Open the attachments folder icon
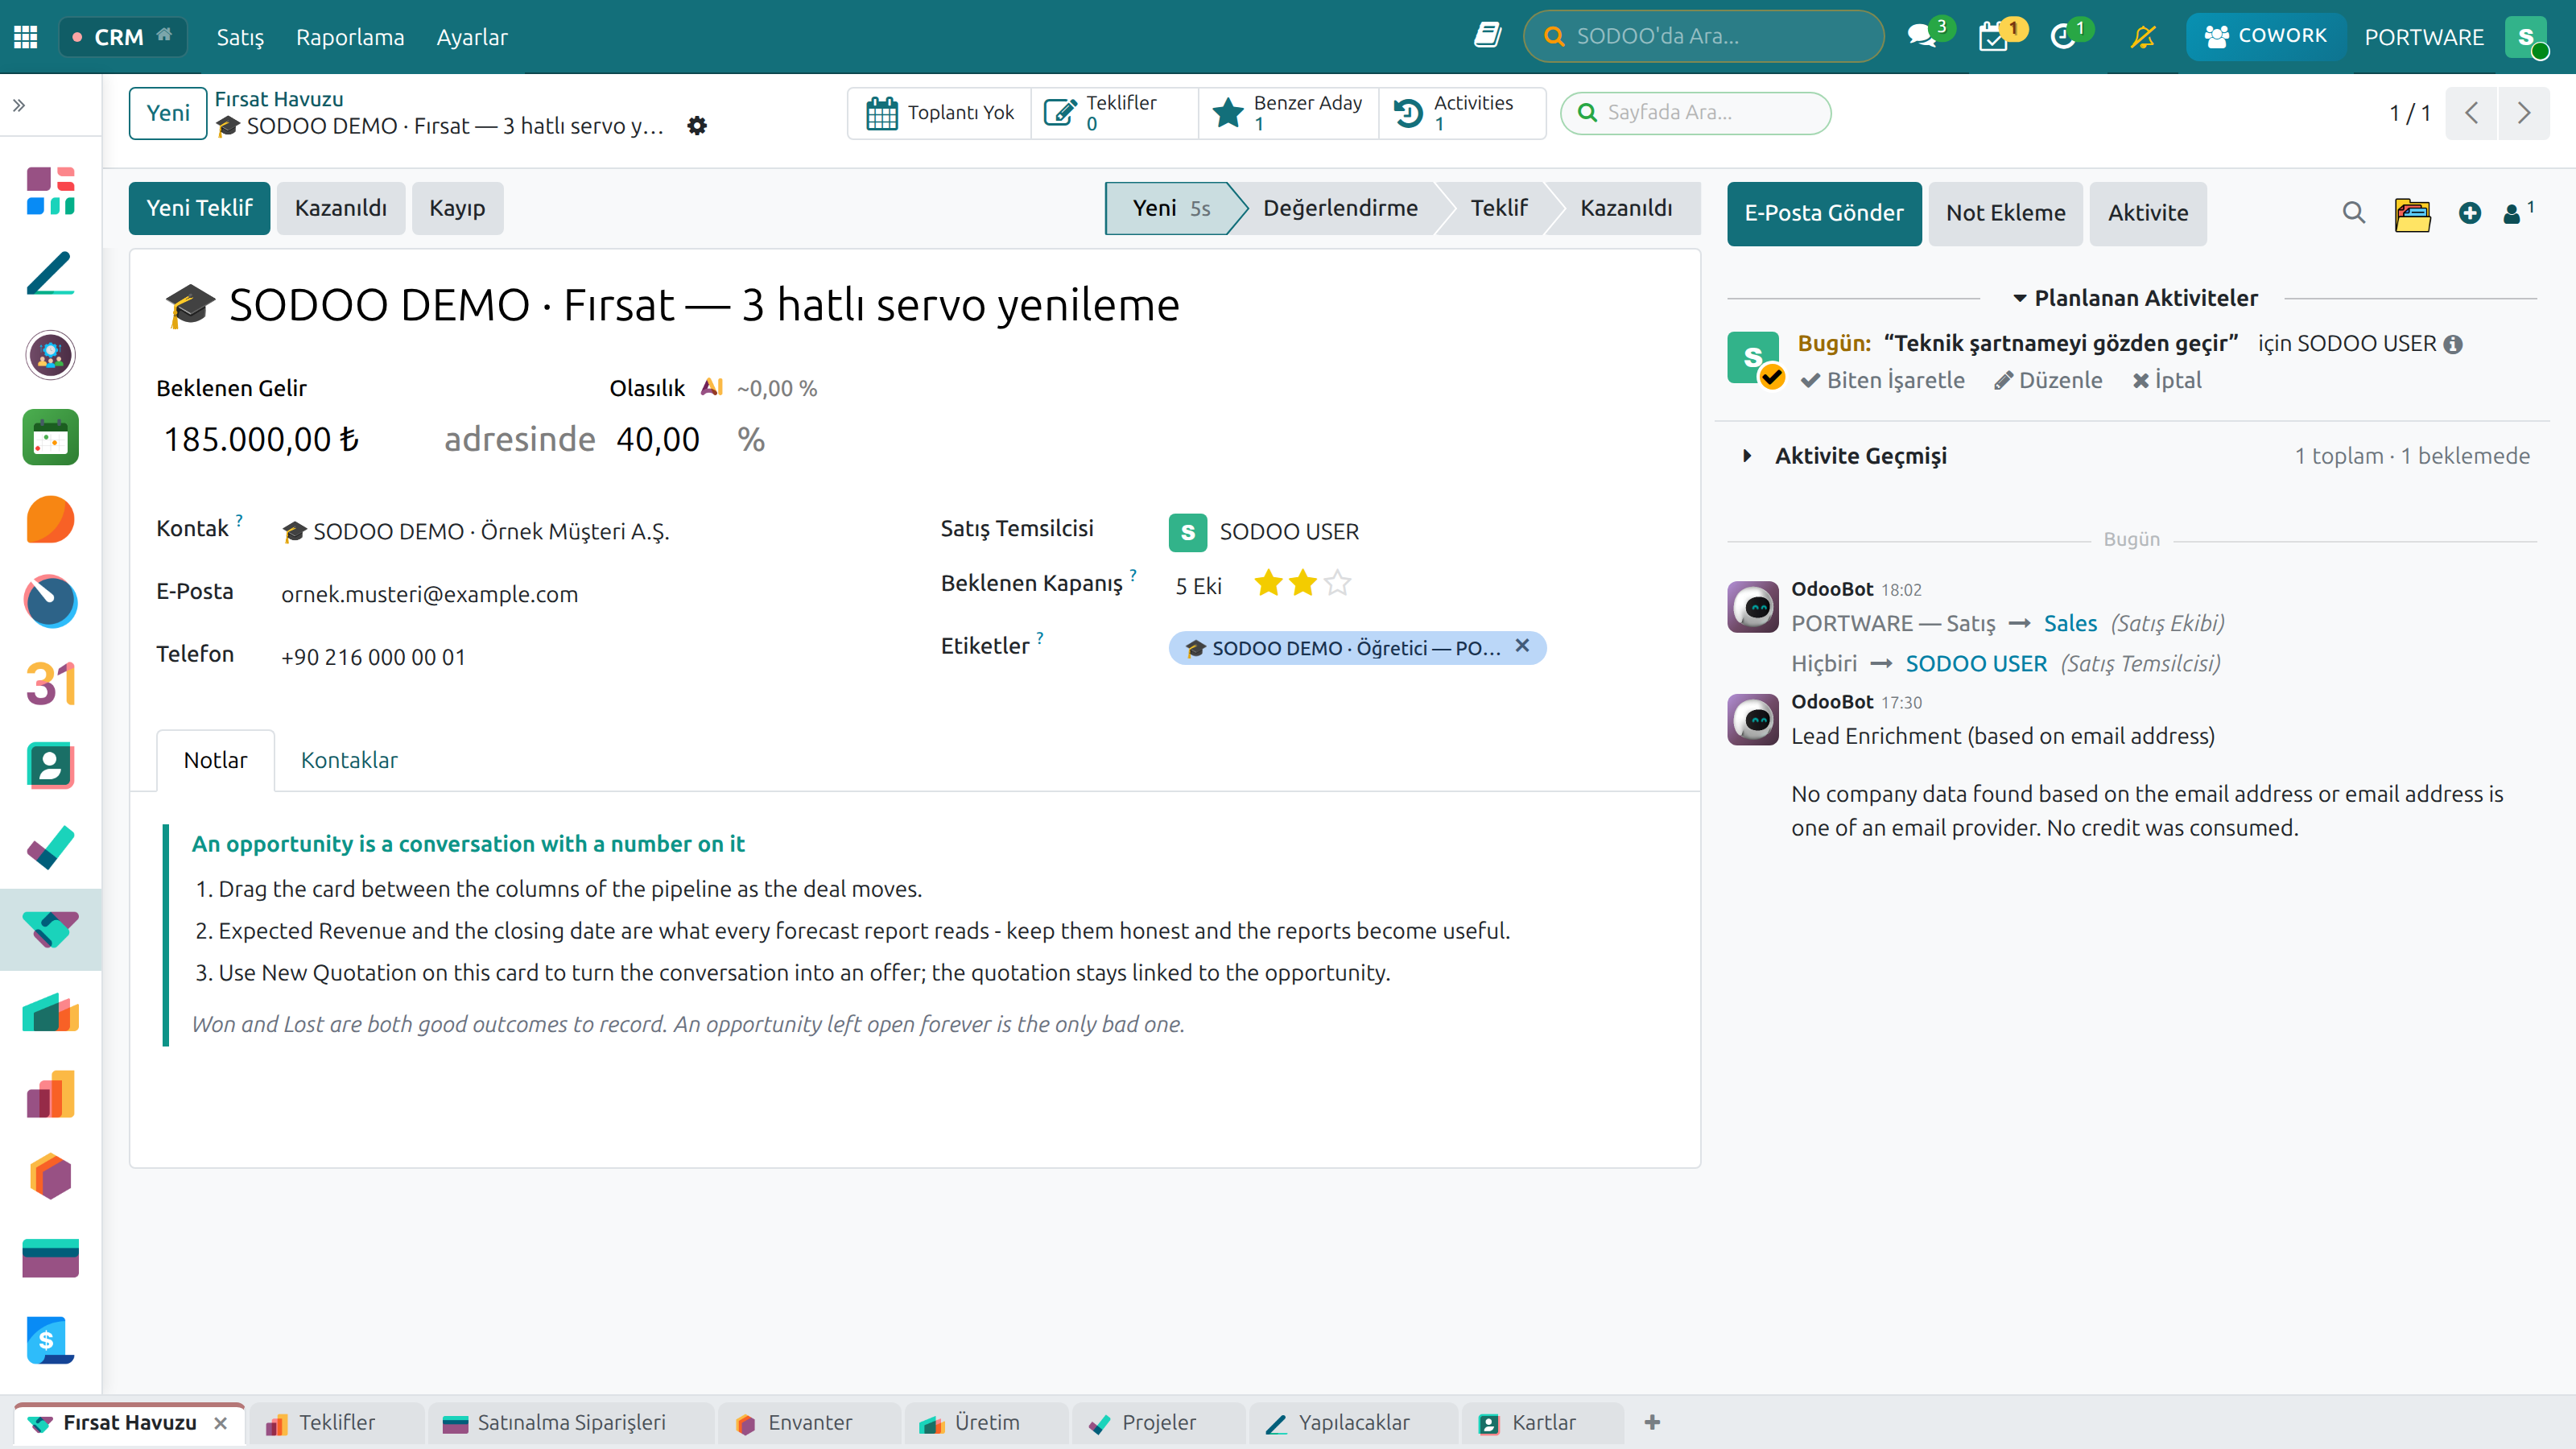The image size is (2576, 1449). point(2412,214)
